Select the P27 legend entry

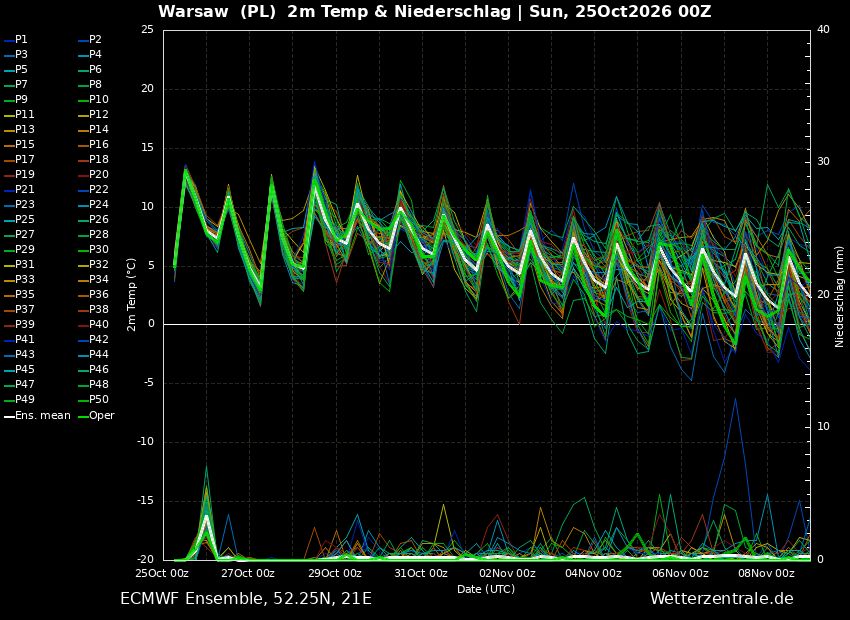pyautogui.click(x=20, y=235)
